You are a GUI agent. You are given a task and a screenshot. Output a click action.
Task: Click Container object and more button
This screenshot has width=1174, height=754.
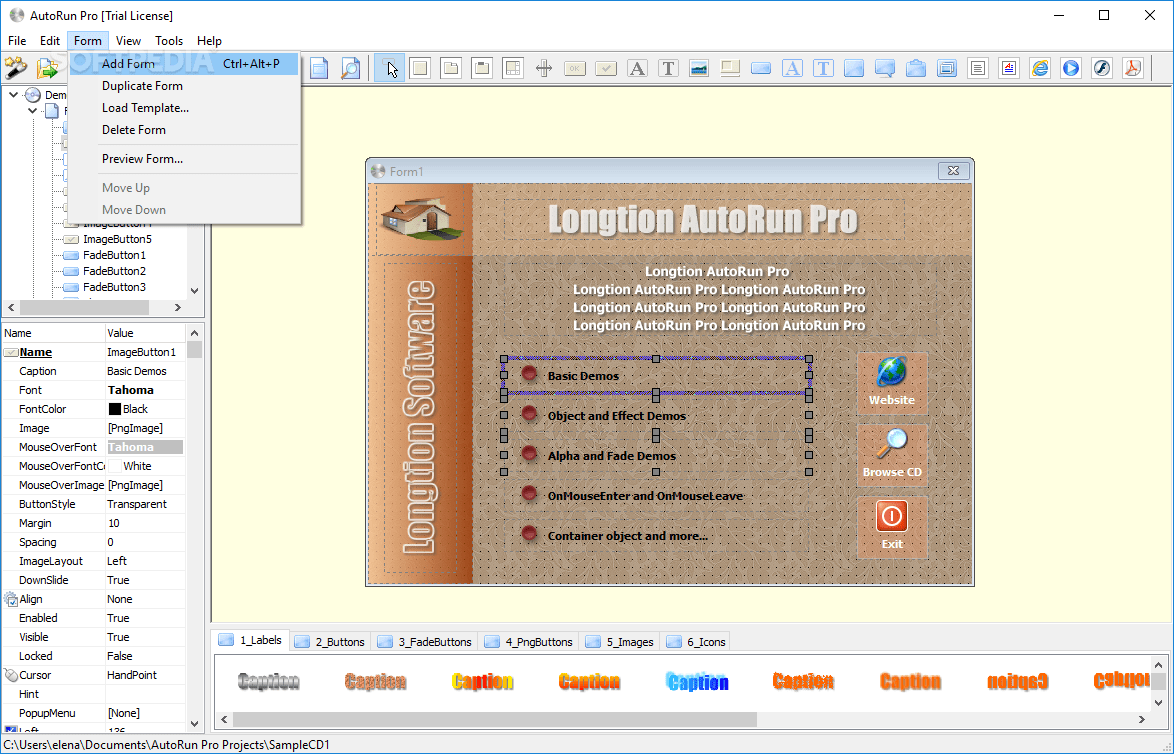pyautogui.click(x=656, y=535)
